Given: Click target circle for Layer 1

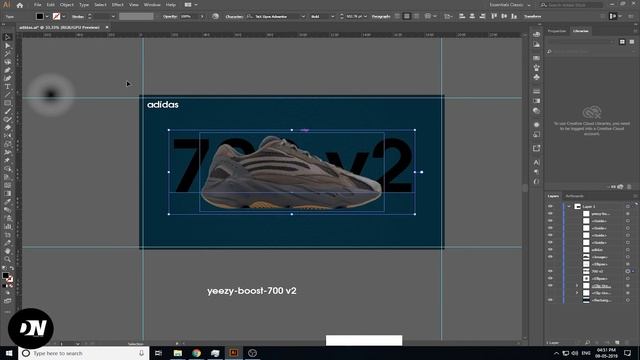Looking at the screenshot, I should pyautogui.click(x=628, y=206).
